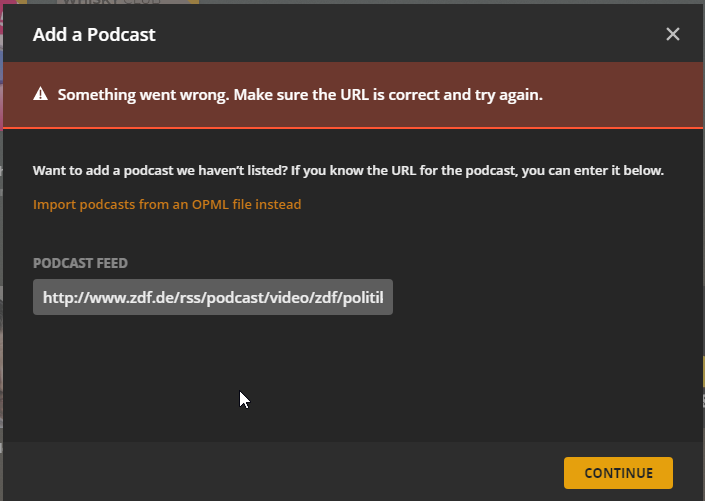Click the "Add a Podcast" dialog title

pyautogui.click(x=94, y=35)
